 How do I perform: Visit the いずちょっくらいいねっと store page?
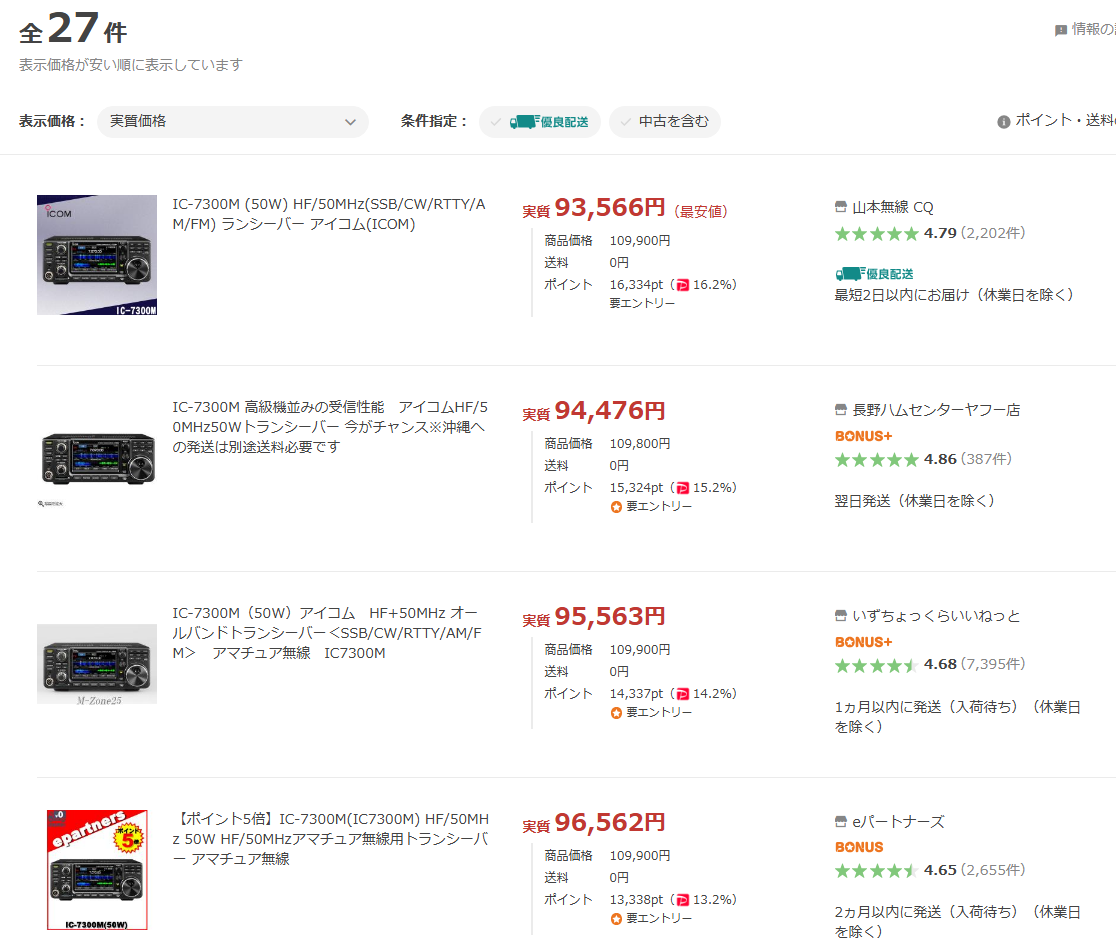(x=936, y=616)
